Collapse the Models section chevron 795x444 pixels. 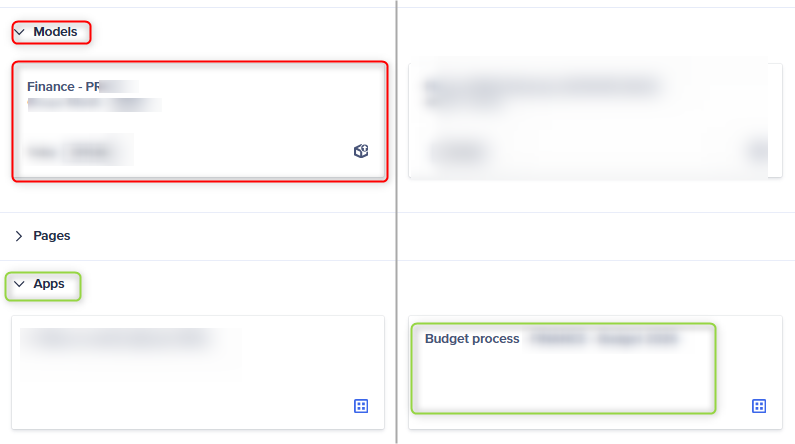[19, 32]
